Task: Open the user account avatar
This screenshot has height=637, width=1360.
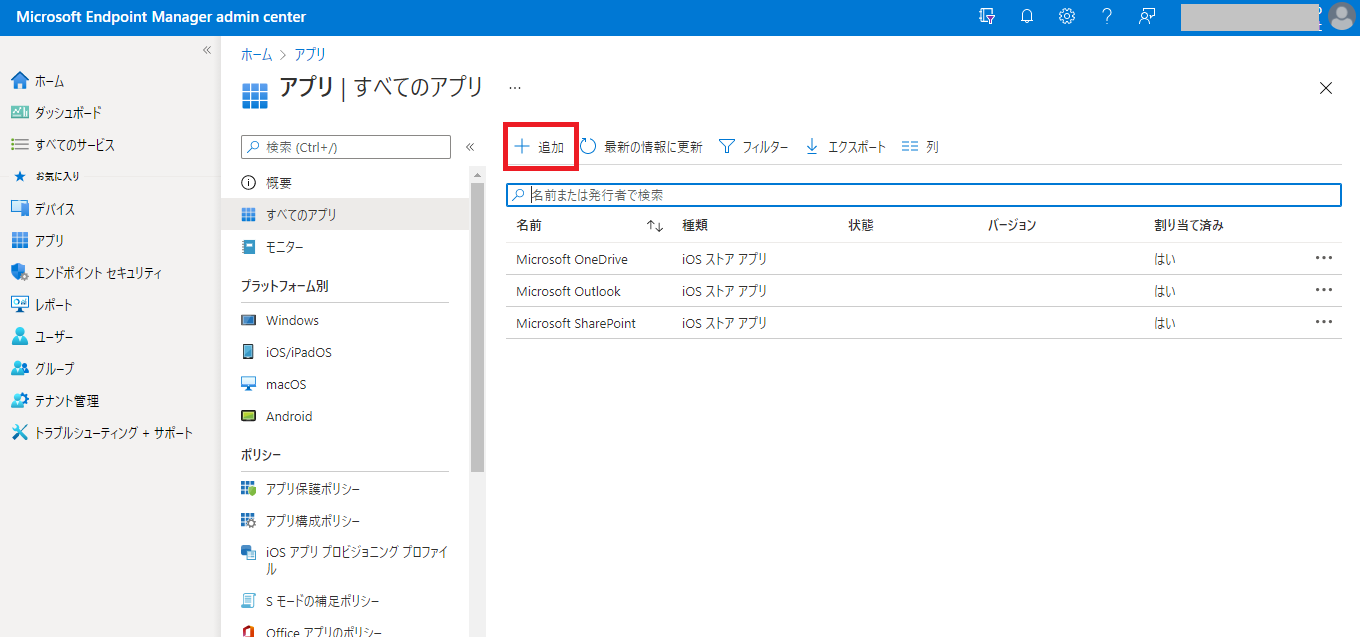Action: point(1341,17)
